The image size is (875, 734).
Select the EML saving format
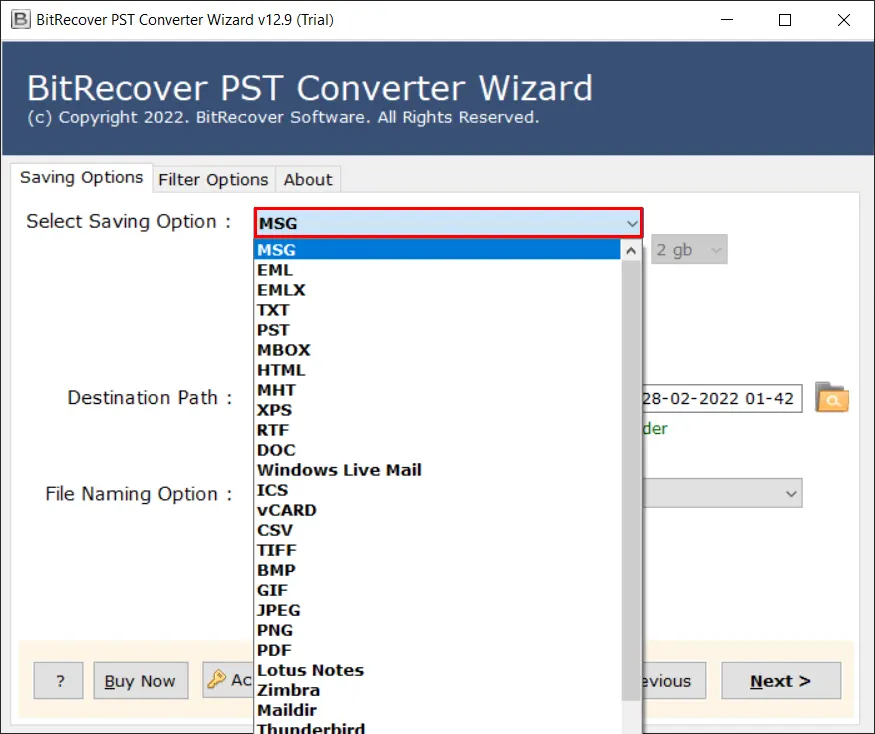(275, 270)
